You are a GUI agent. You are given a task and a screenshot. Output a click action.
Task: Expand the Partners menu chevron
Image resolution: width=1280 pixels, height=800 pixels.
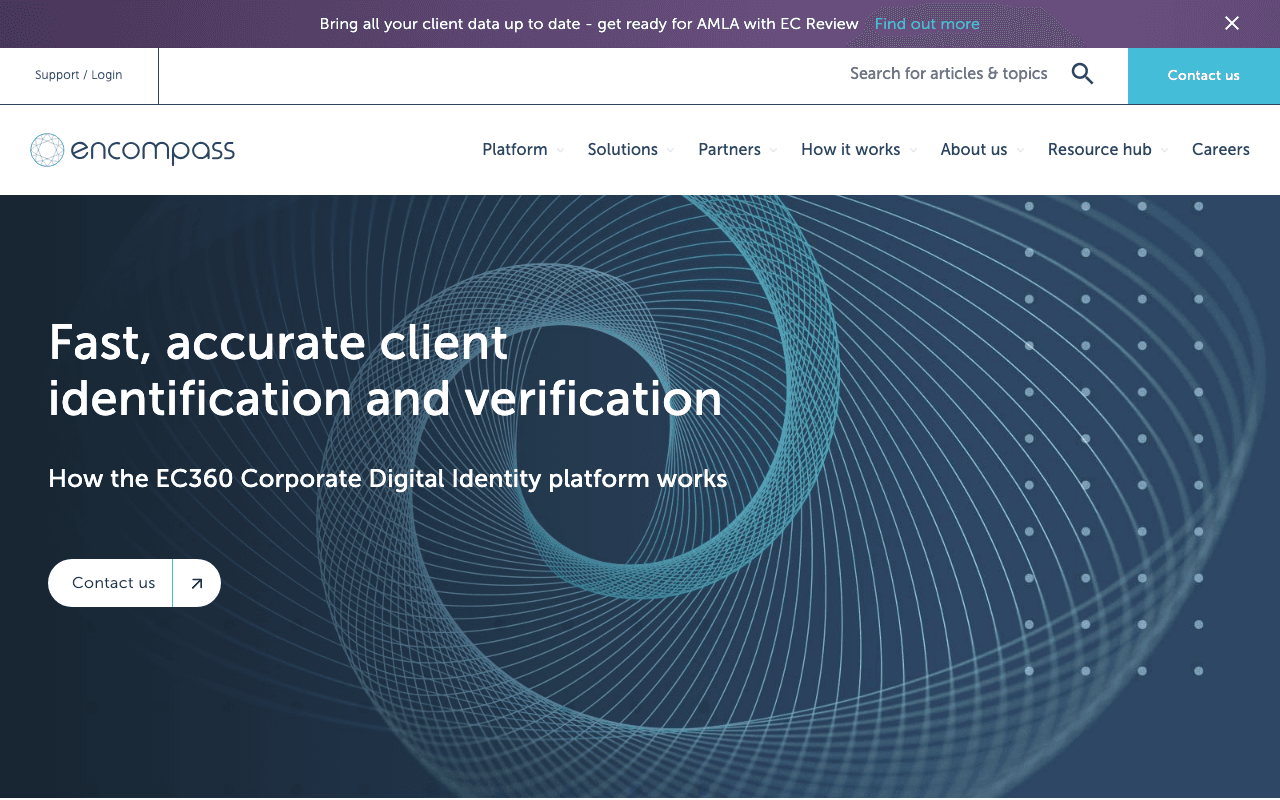(x=773, y=151)
